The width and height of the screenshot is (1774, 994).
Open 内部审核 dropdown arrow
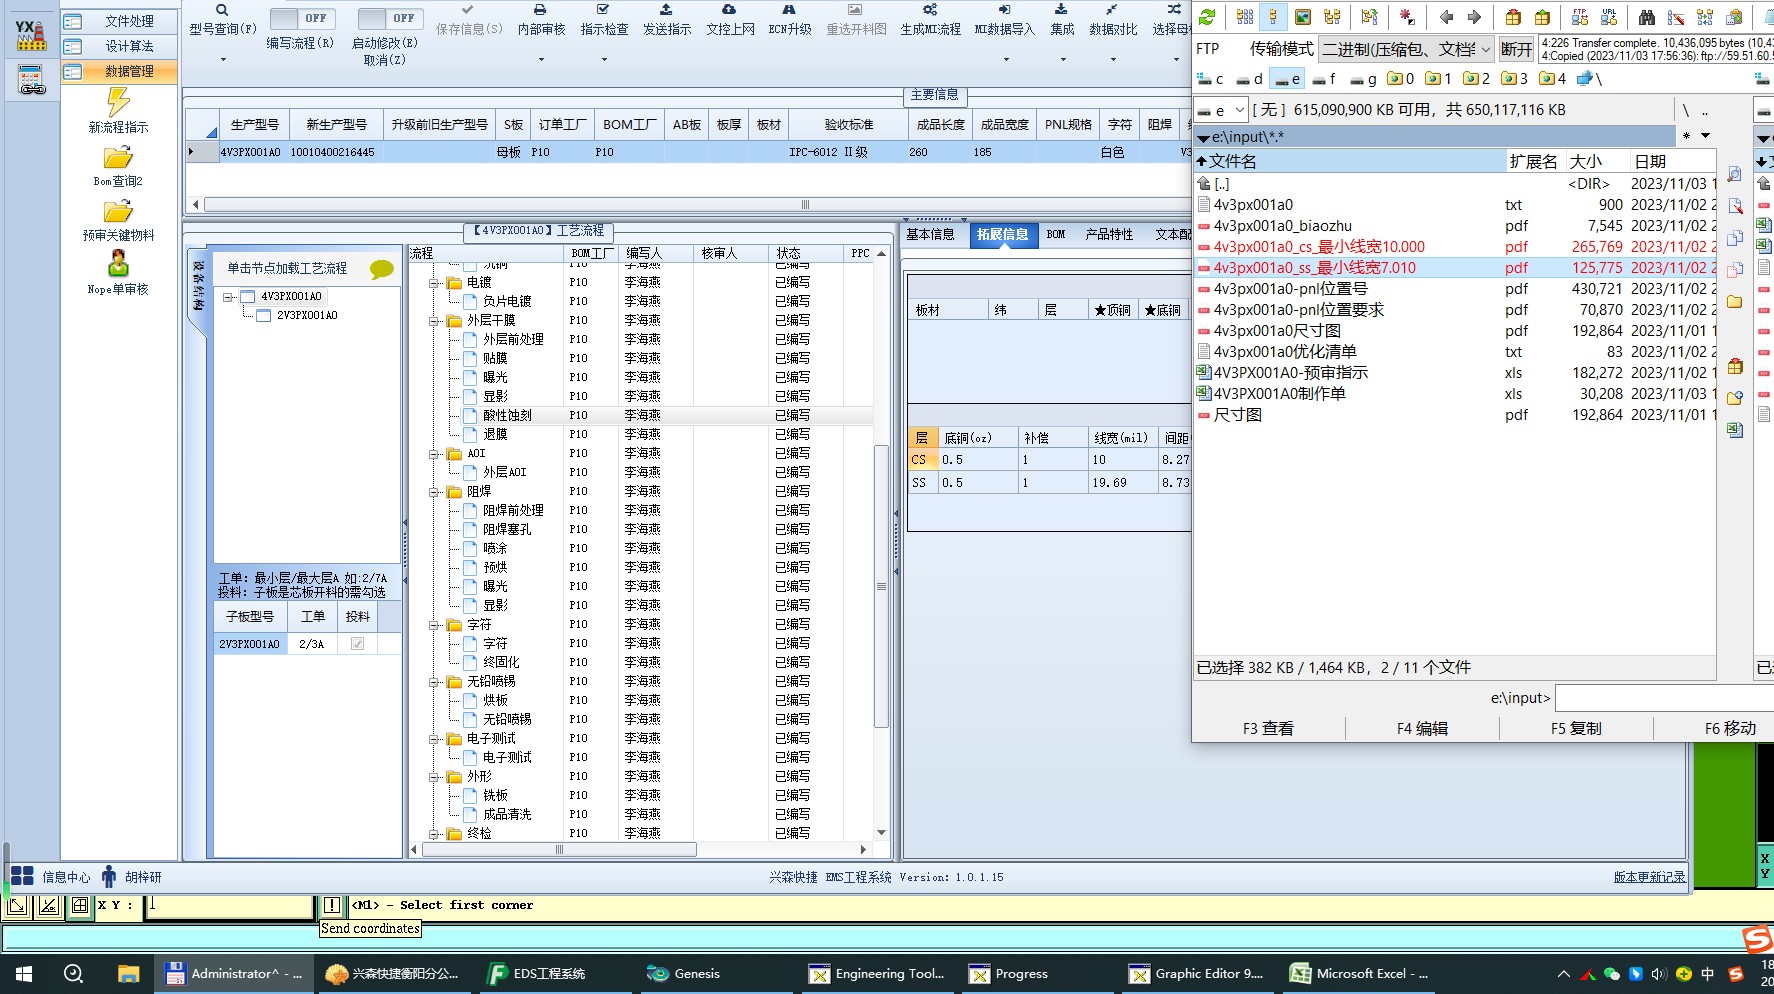coord(541,59)
